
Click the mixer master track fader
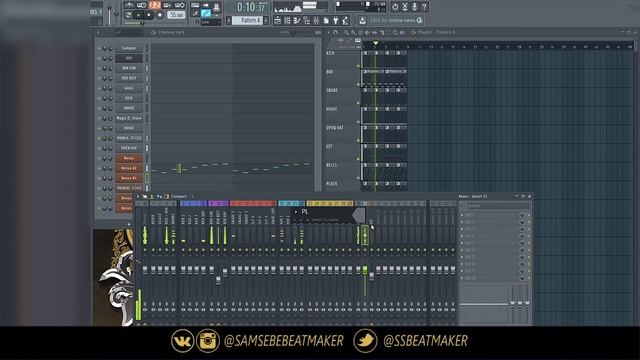[x=145, y=269]
